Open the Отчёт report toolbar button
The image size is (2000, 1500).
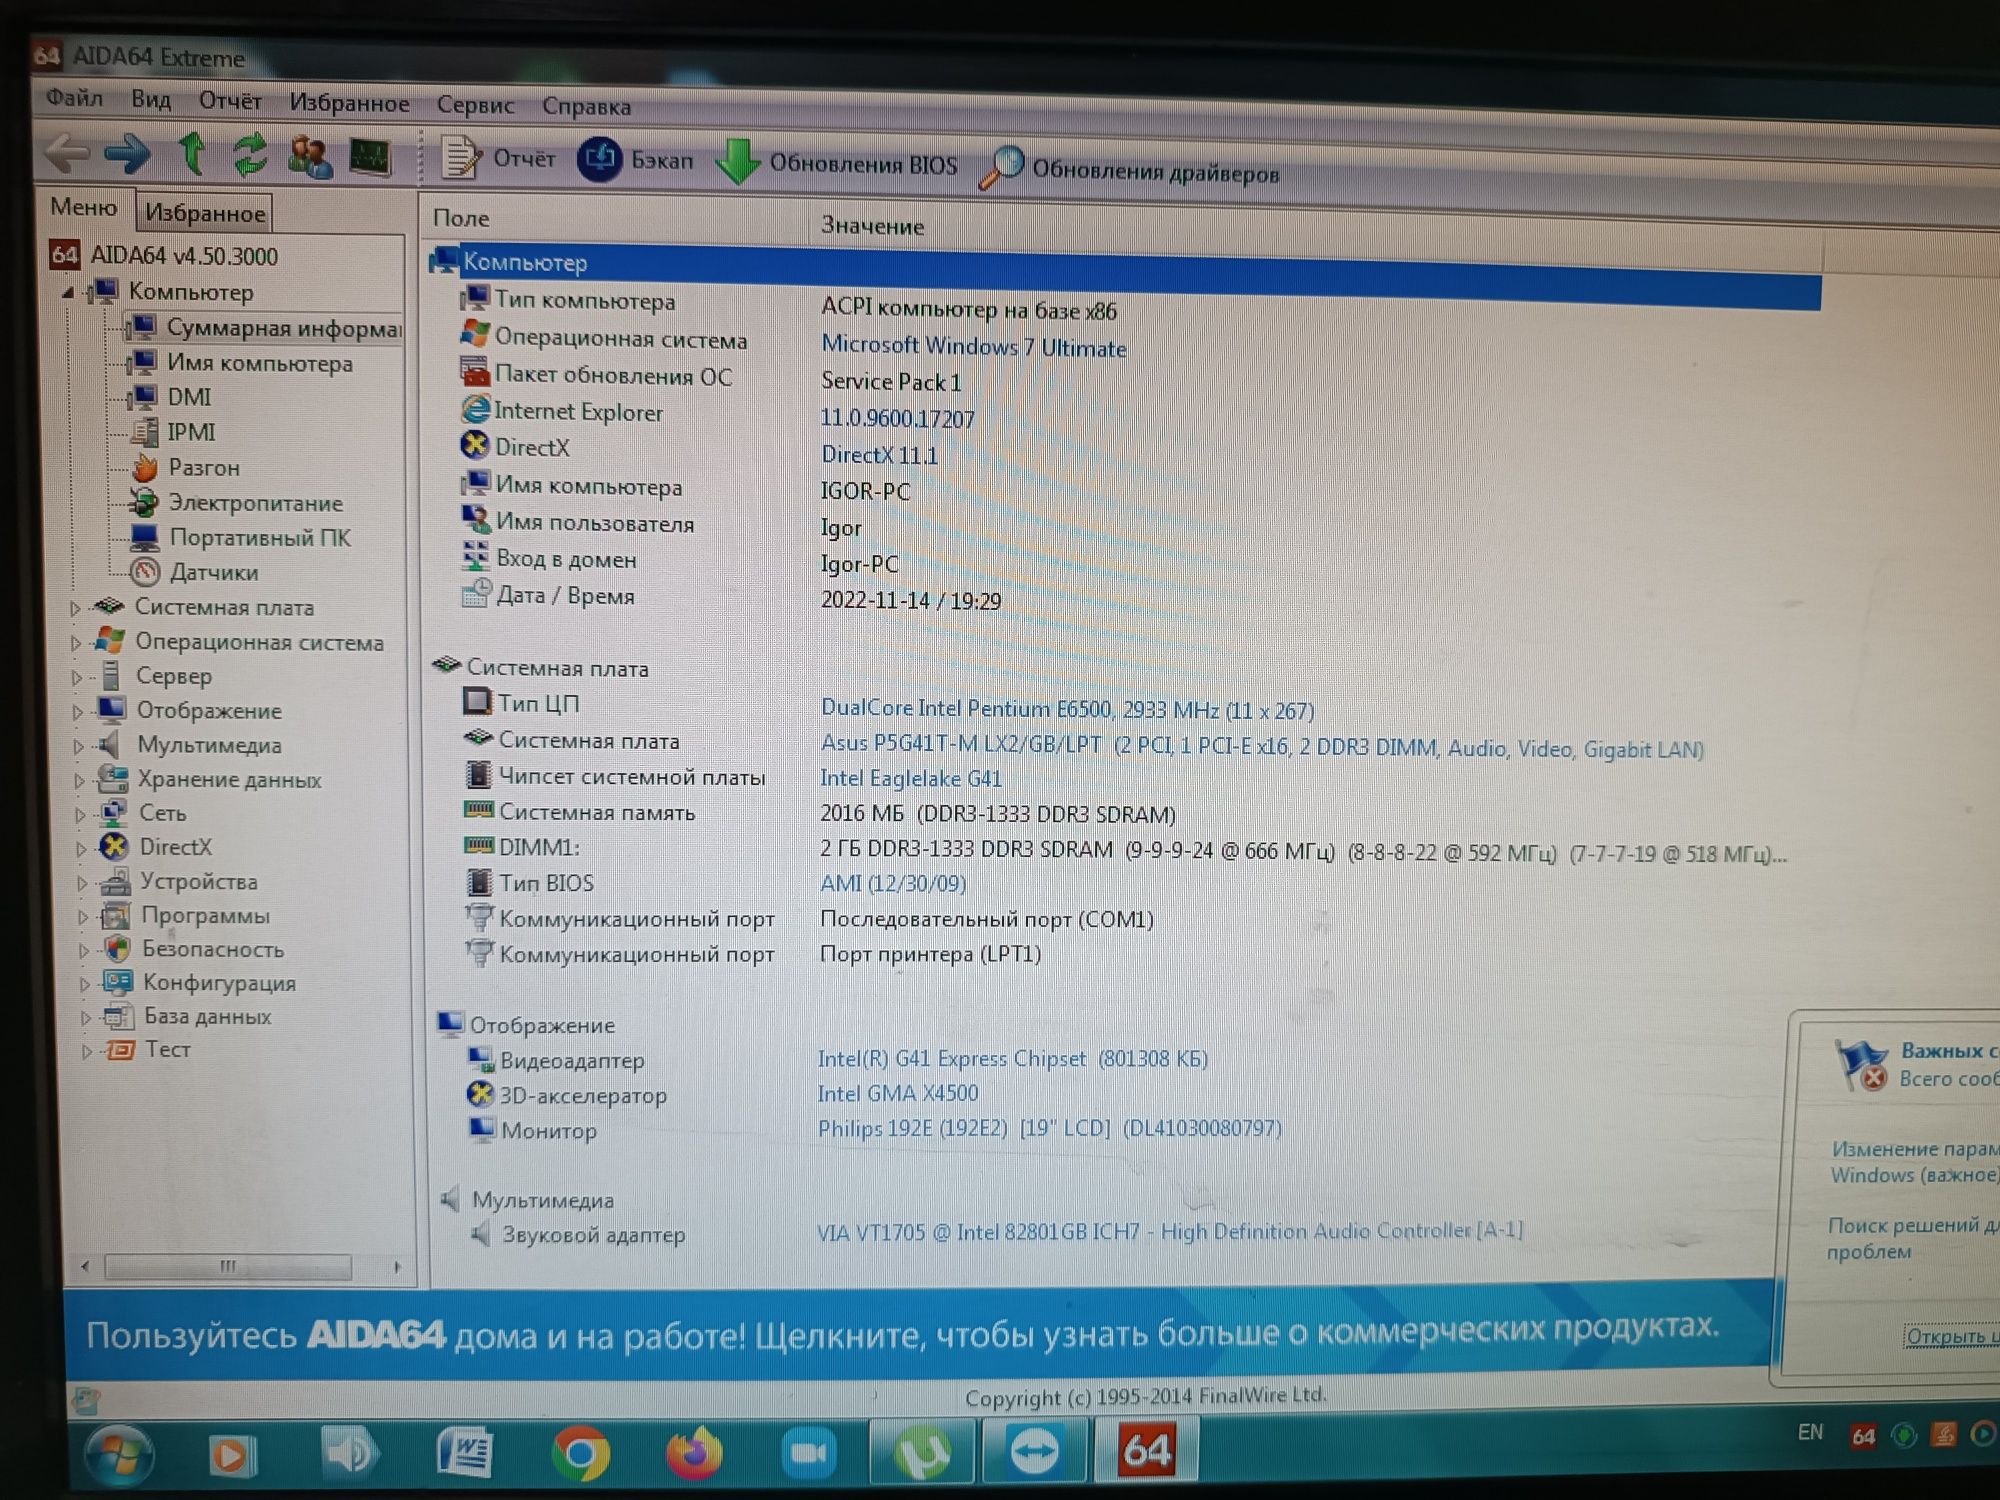[498, 158]
